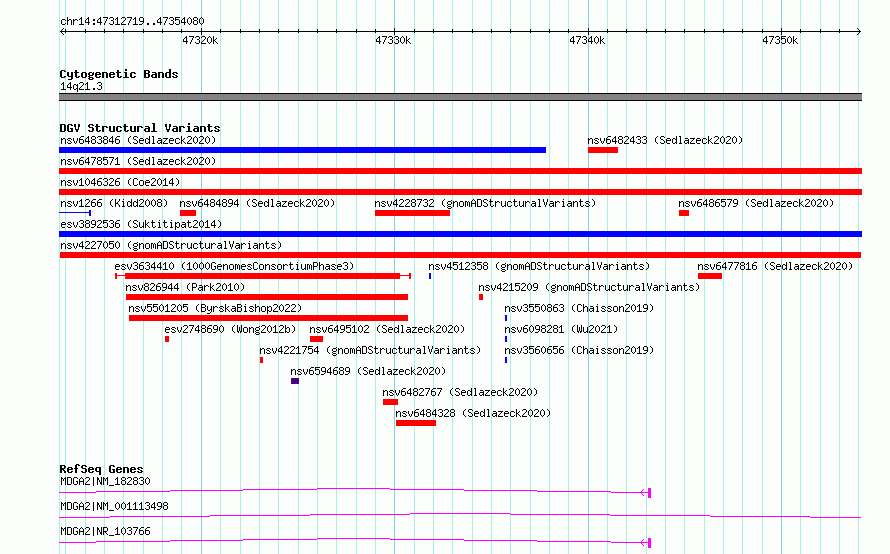
Task: Click the red marker of nsv4221754
Action: coord(262,360)
